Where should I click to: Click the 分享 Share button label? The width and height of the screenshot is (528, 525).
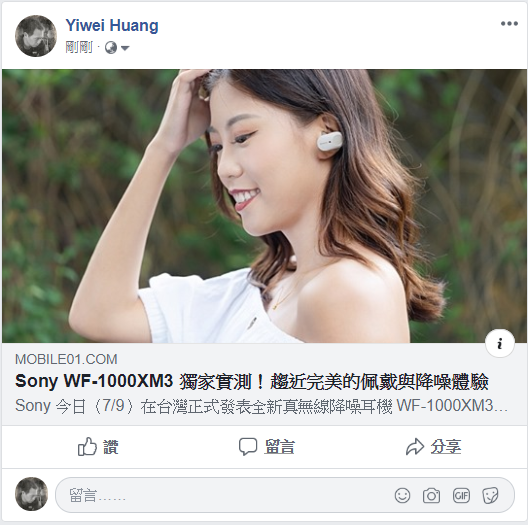(x=446, y=447)
